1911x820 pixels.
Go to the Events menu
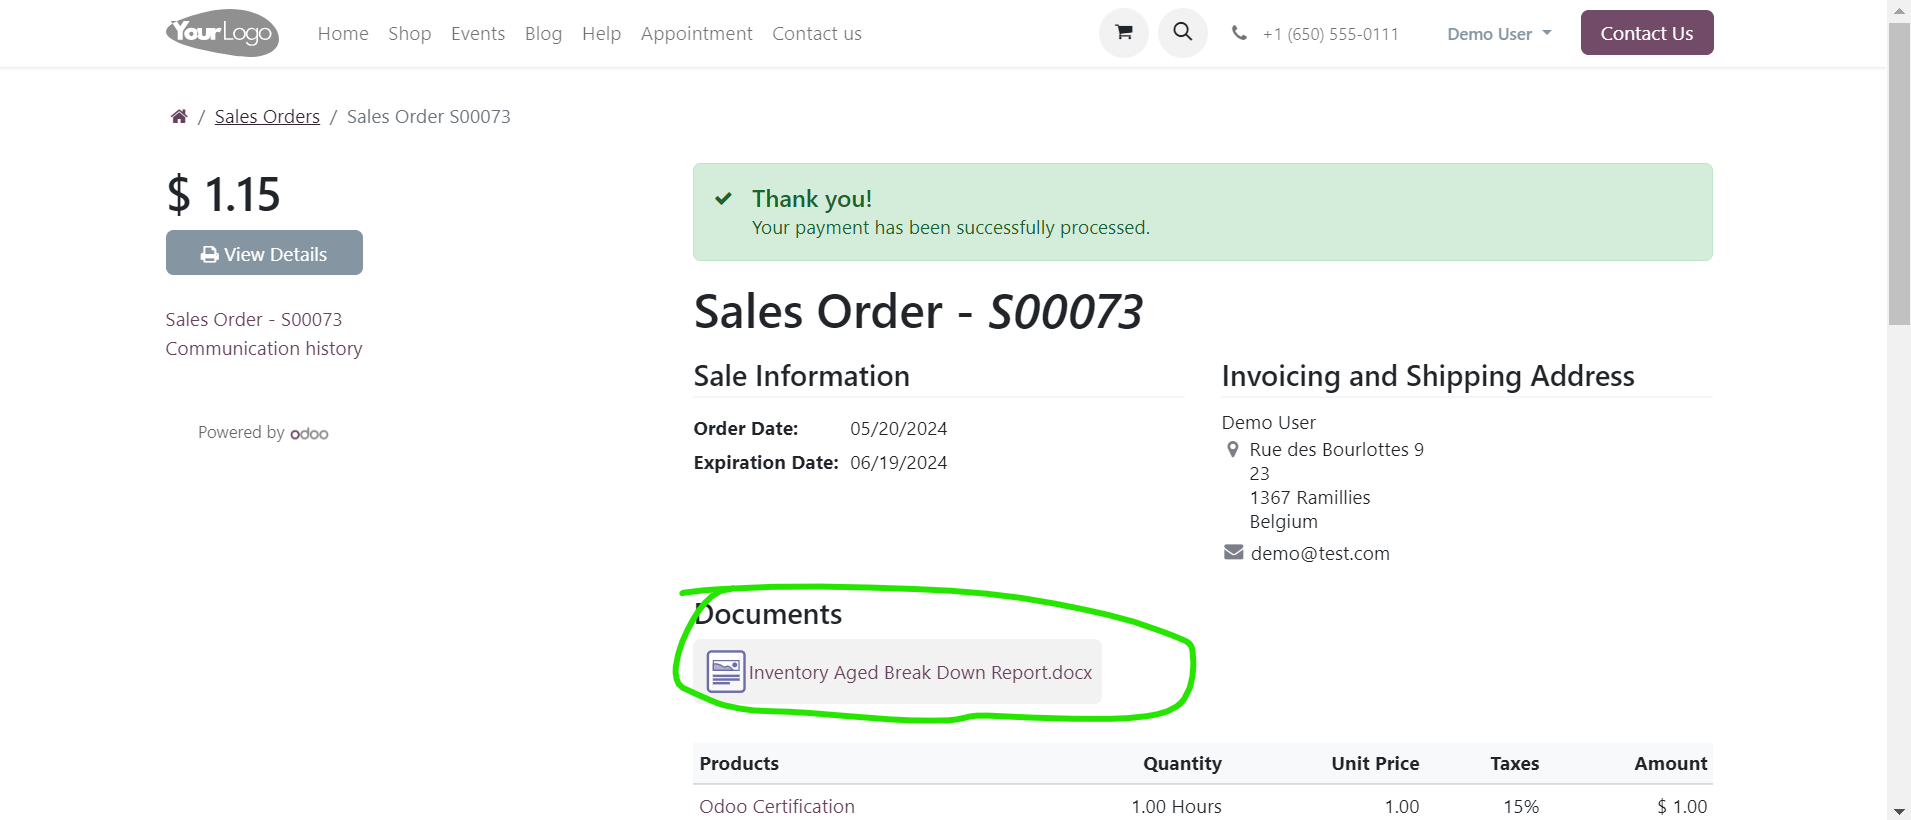tap(477, 34)
